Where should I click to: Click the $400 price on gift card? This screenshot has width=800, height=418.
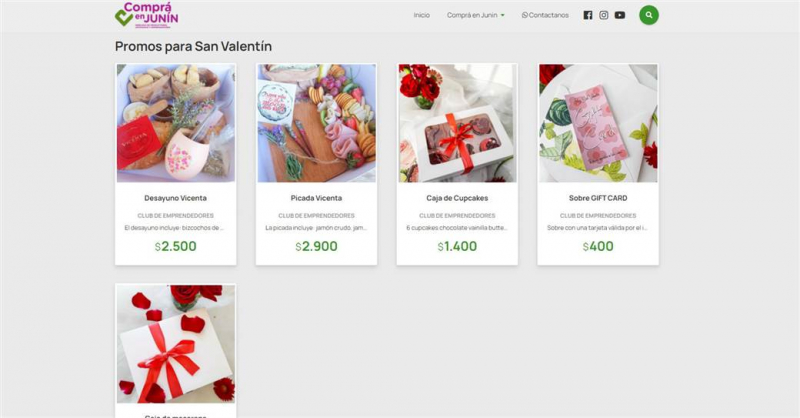click(x=598, y=246)
